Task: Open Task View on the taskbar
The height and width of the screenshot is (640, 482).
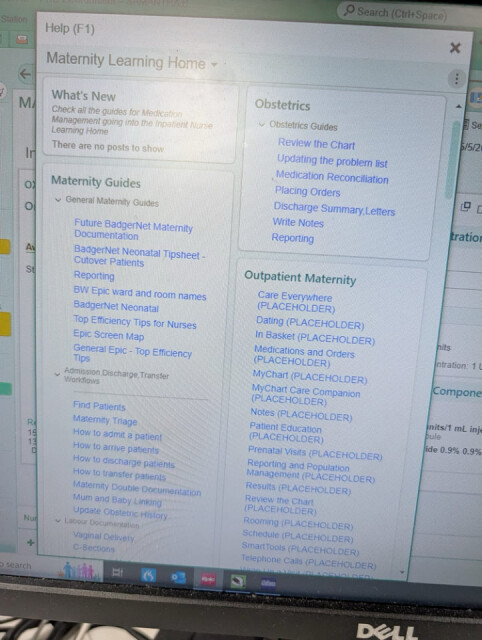Action: [x=118, y=572]
